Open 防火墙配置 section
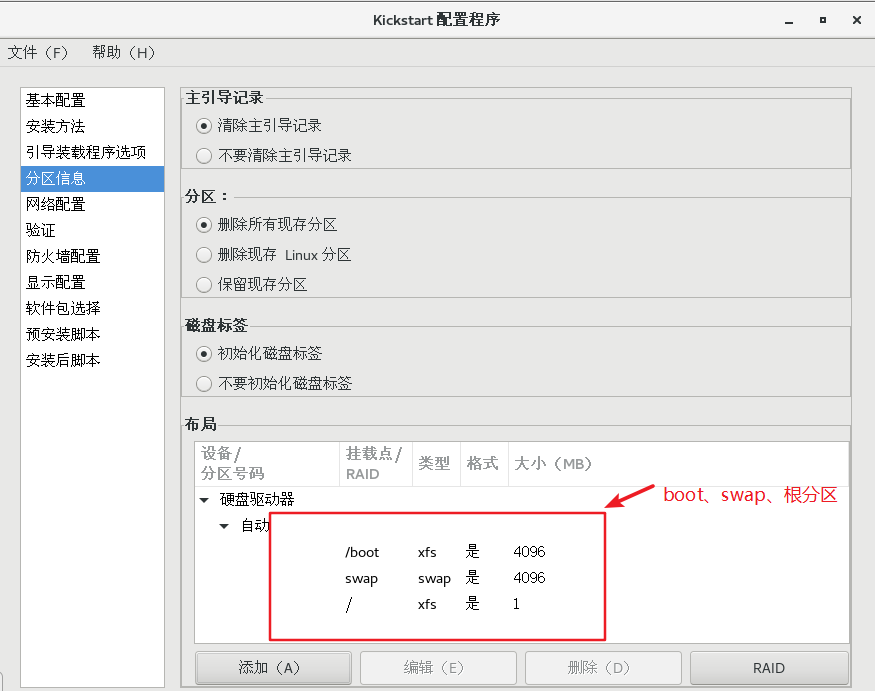Image resolution: width=875 pixels, height=691 pixels. pyautogui.click(x=93, y=256)
